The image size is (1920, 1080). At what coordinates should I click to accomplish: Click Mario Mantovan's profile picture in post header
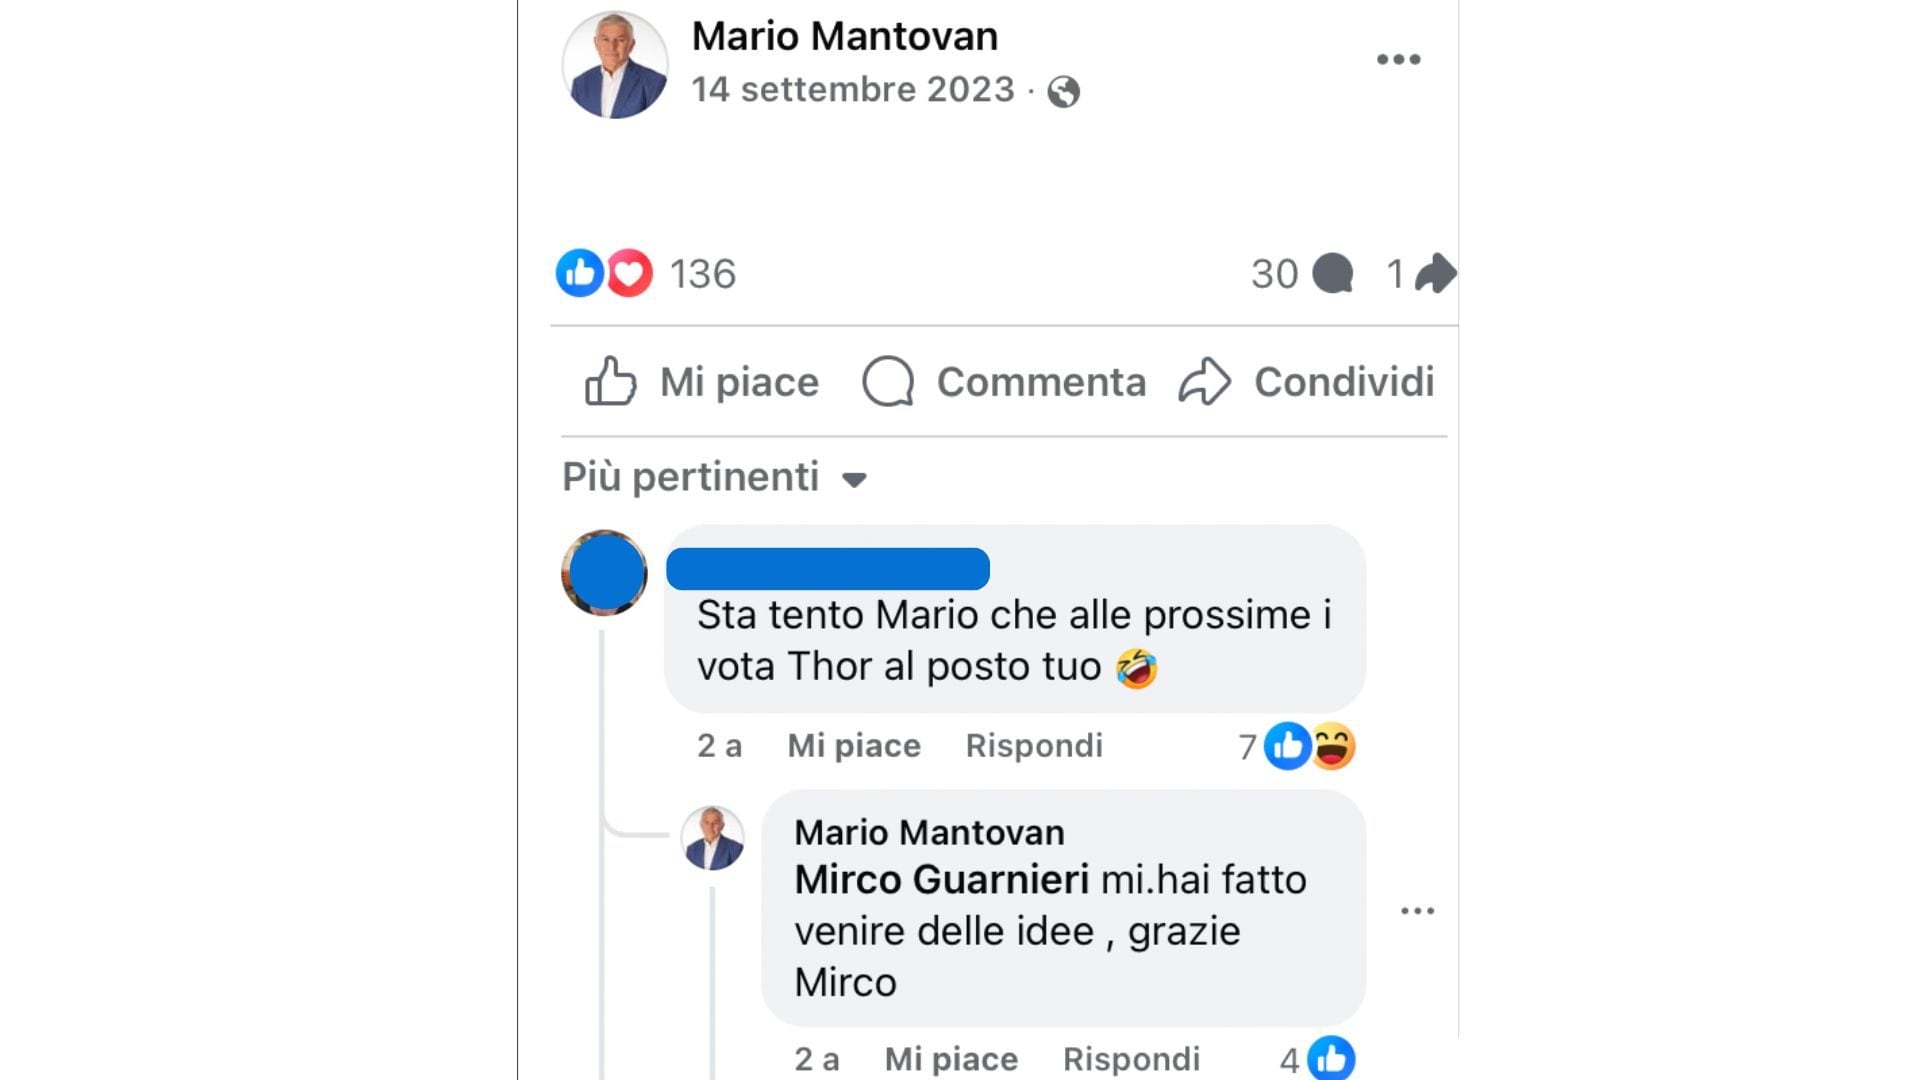(x=615, y=65)
